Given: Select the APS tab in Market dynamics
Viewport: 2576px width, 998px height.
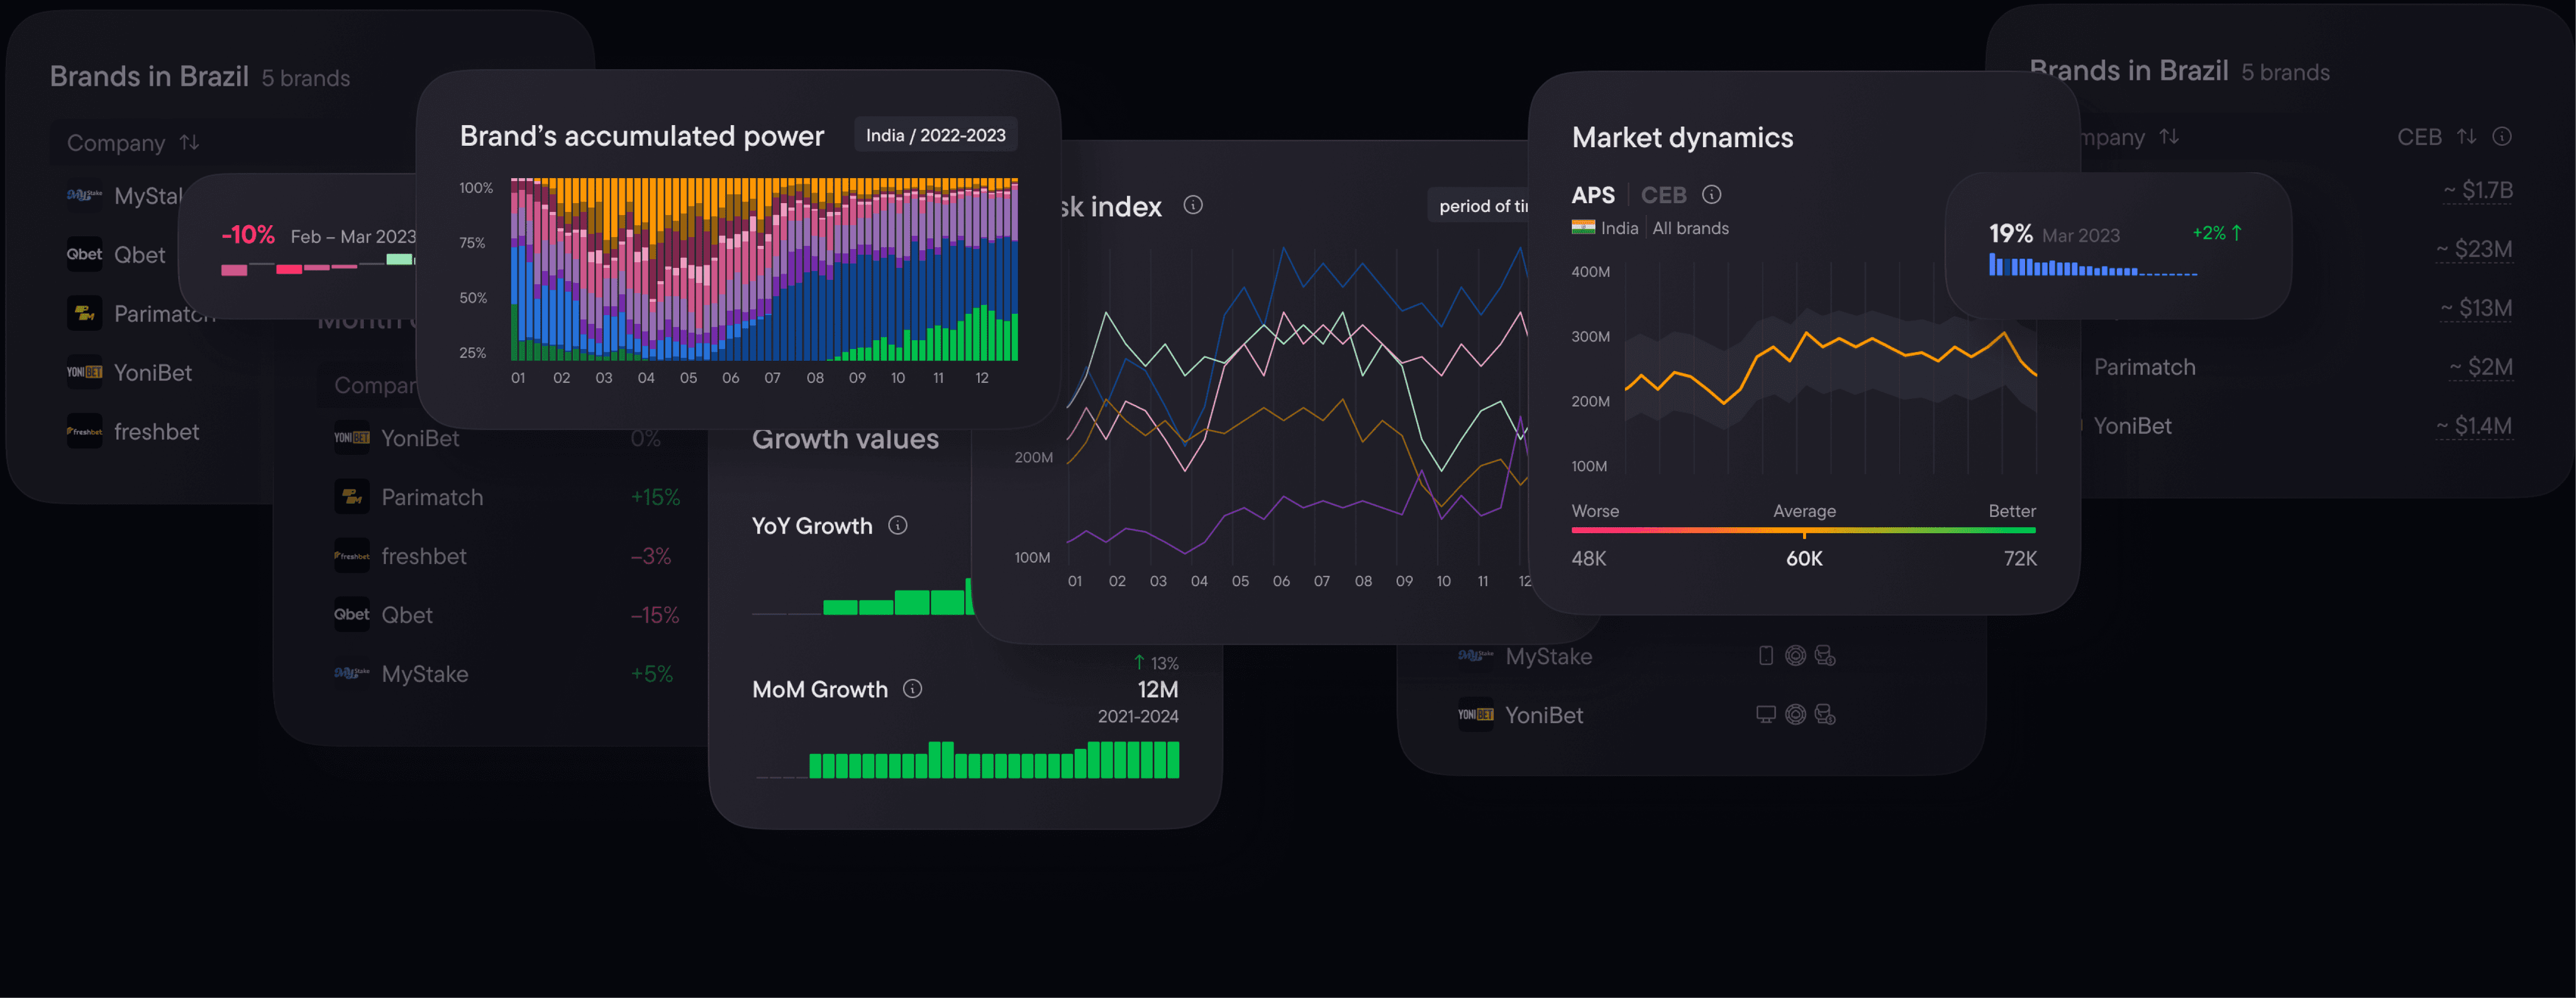Looking at the screenshot, I should point(1593,194).
